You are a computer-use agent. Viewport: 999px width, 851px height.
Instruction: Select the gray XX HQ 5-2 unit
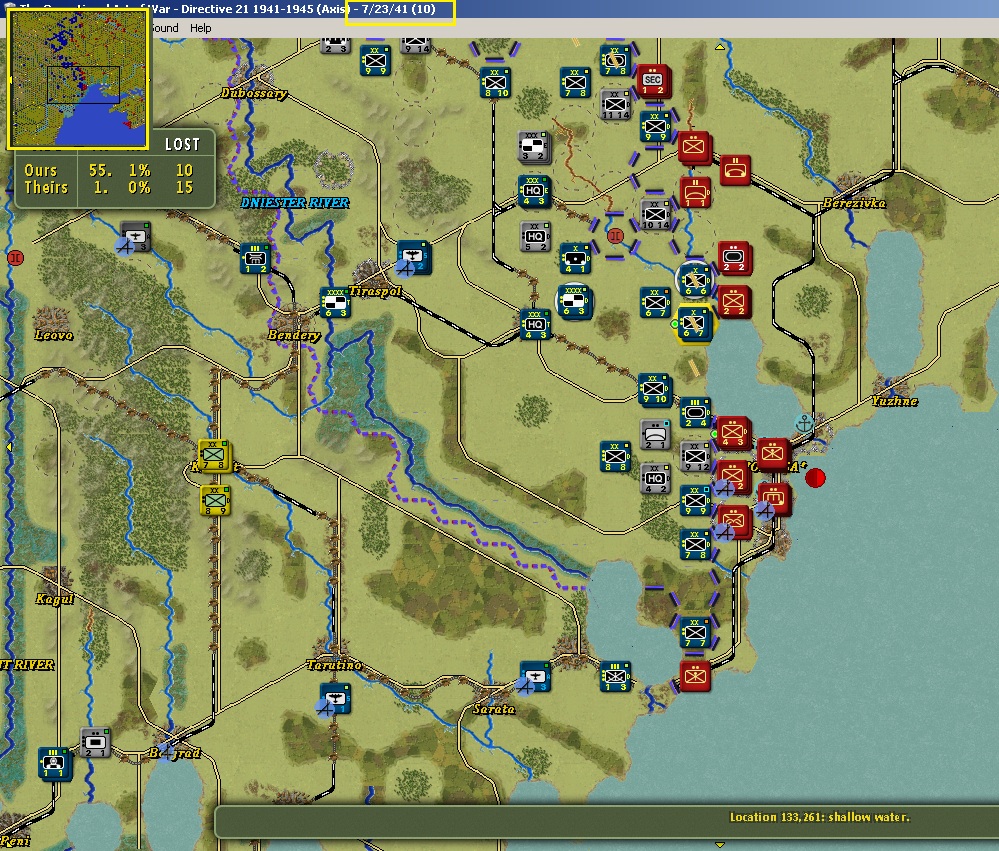point(535,237)
